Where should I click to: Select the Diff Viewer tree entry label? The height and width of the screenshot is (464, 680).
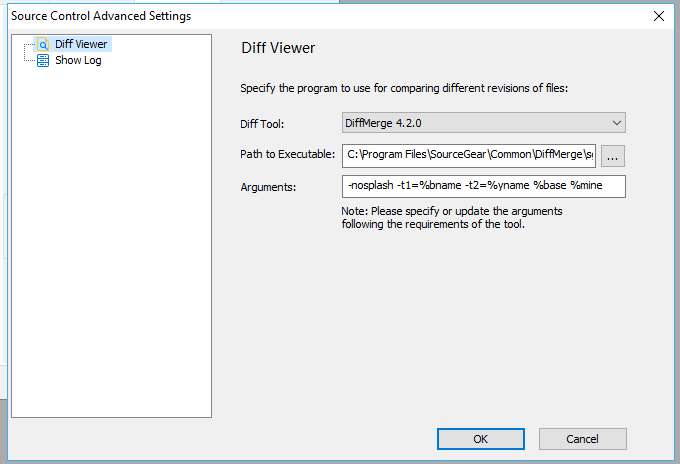[x=81, y=44]
